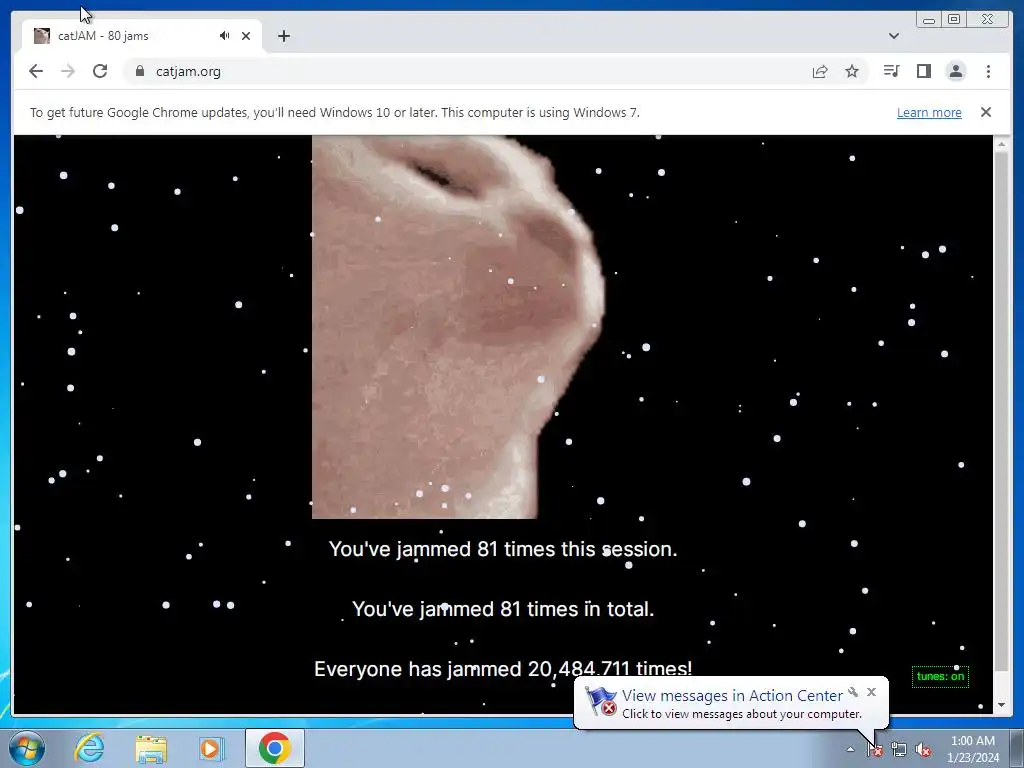
Task: Open Windows Explorer from the taskbar
Action: (x=151, y=748)
